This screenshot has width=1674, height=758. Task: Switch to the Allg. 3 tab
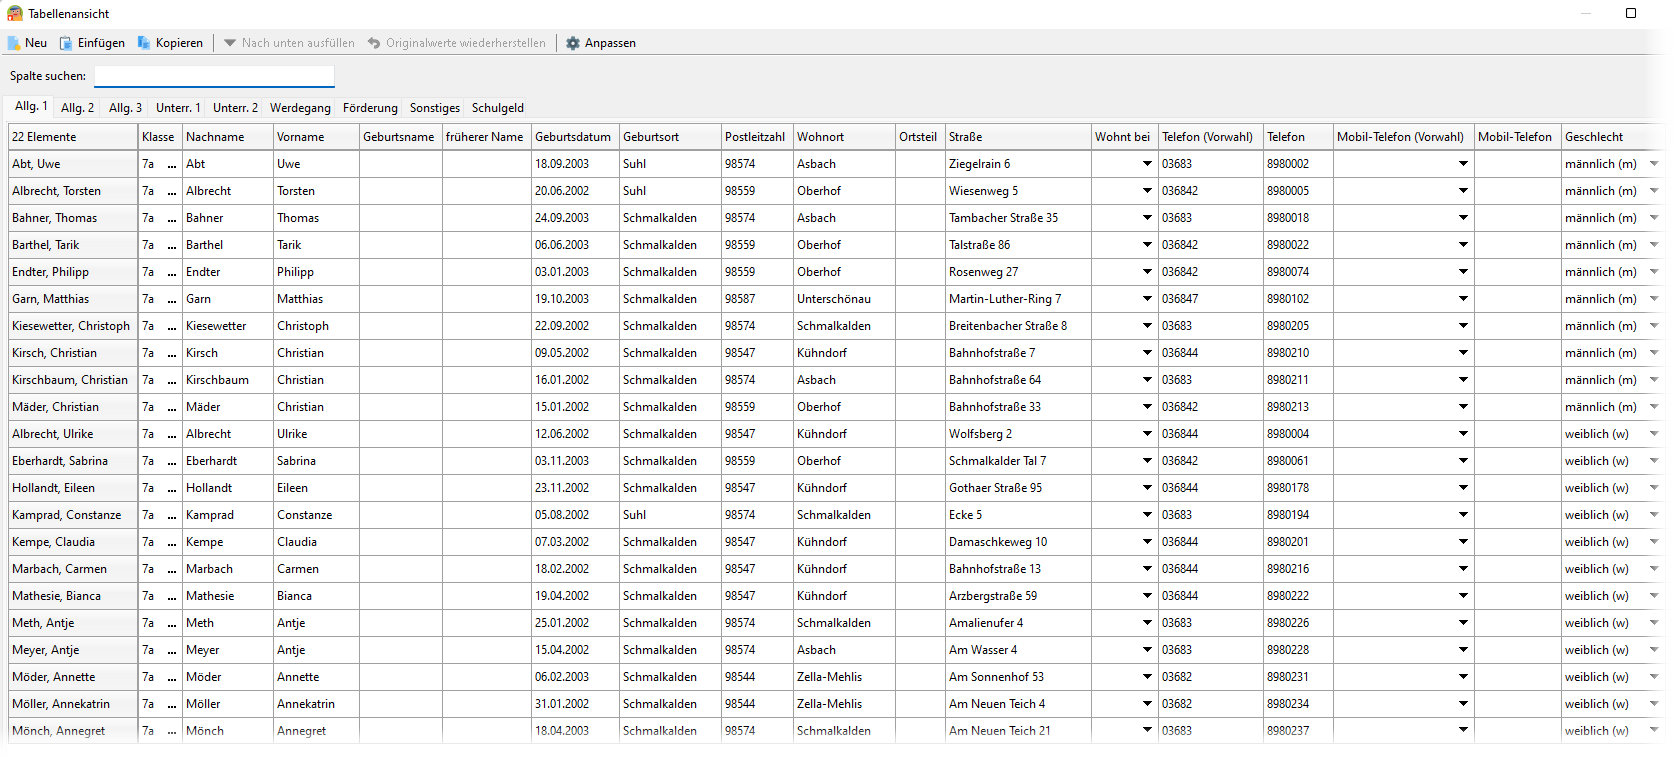125,108
